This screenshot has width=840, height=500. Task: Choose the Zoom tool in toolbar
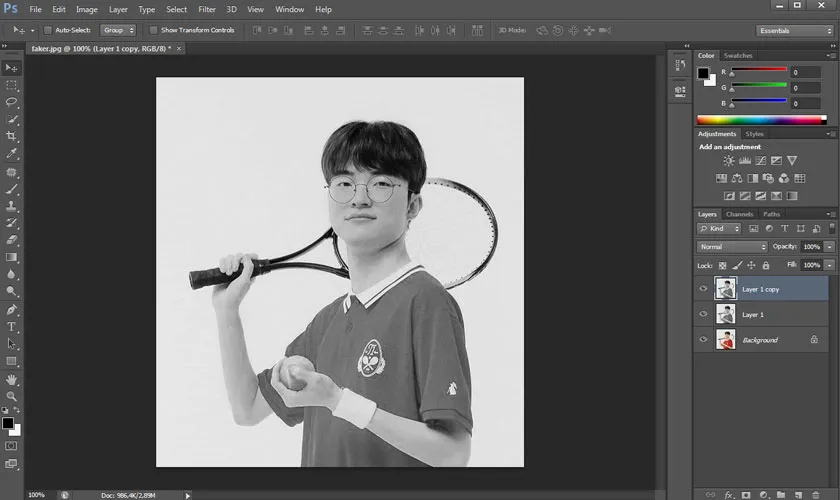coord(11,396)
